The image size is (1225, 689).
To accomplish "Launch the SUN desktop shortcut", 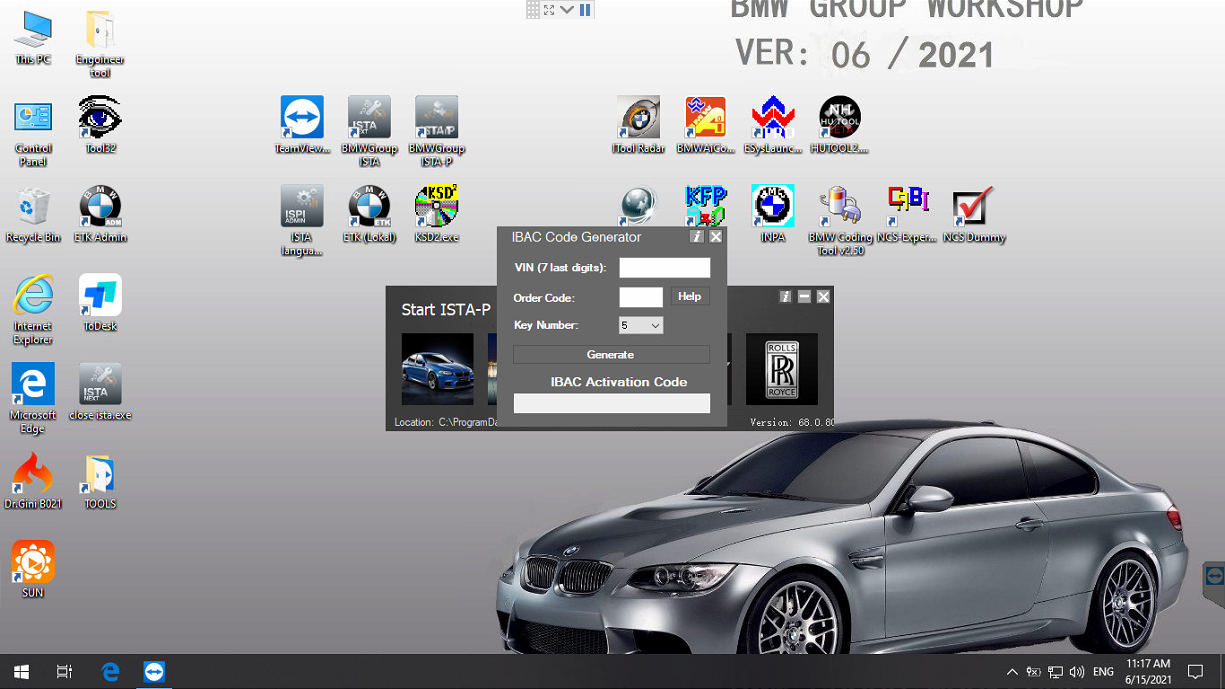I will point(33,569).
